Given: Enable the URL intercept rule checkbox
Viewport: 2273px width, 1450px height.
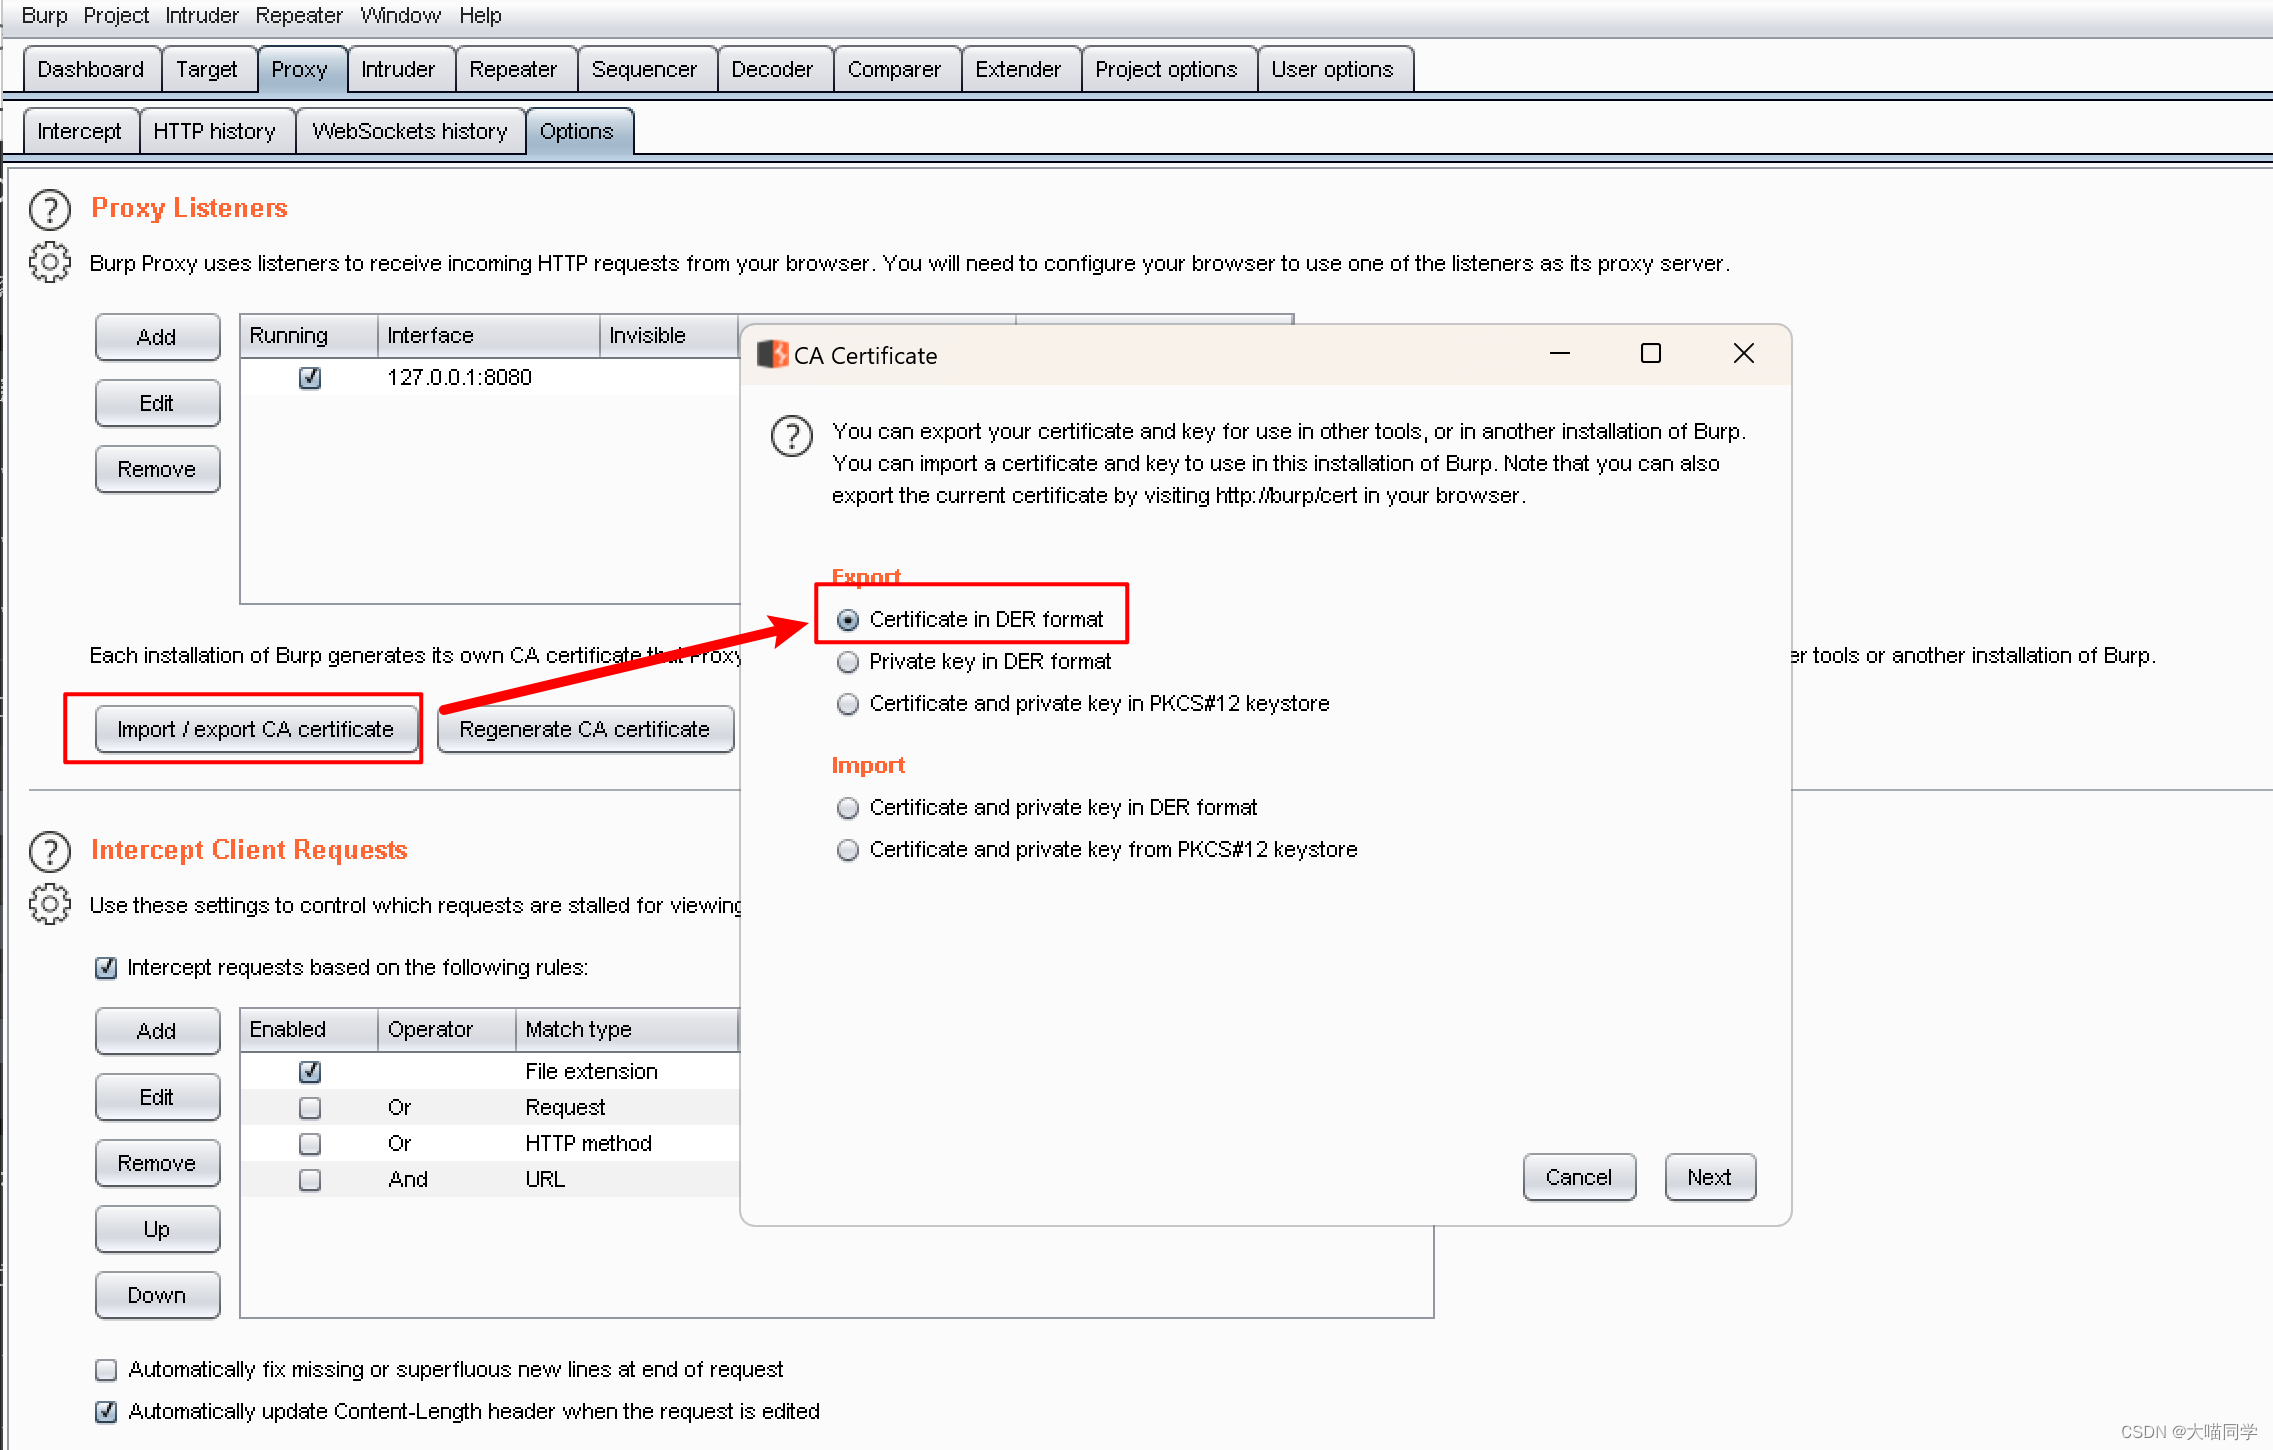Looking at the screenshot, I should tap(310, 1180).
